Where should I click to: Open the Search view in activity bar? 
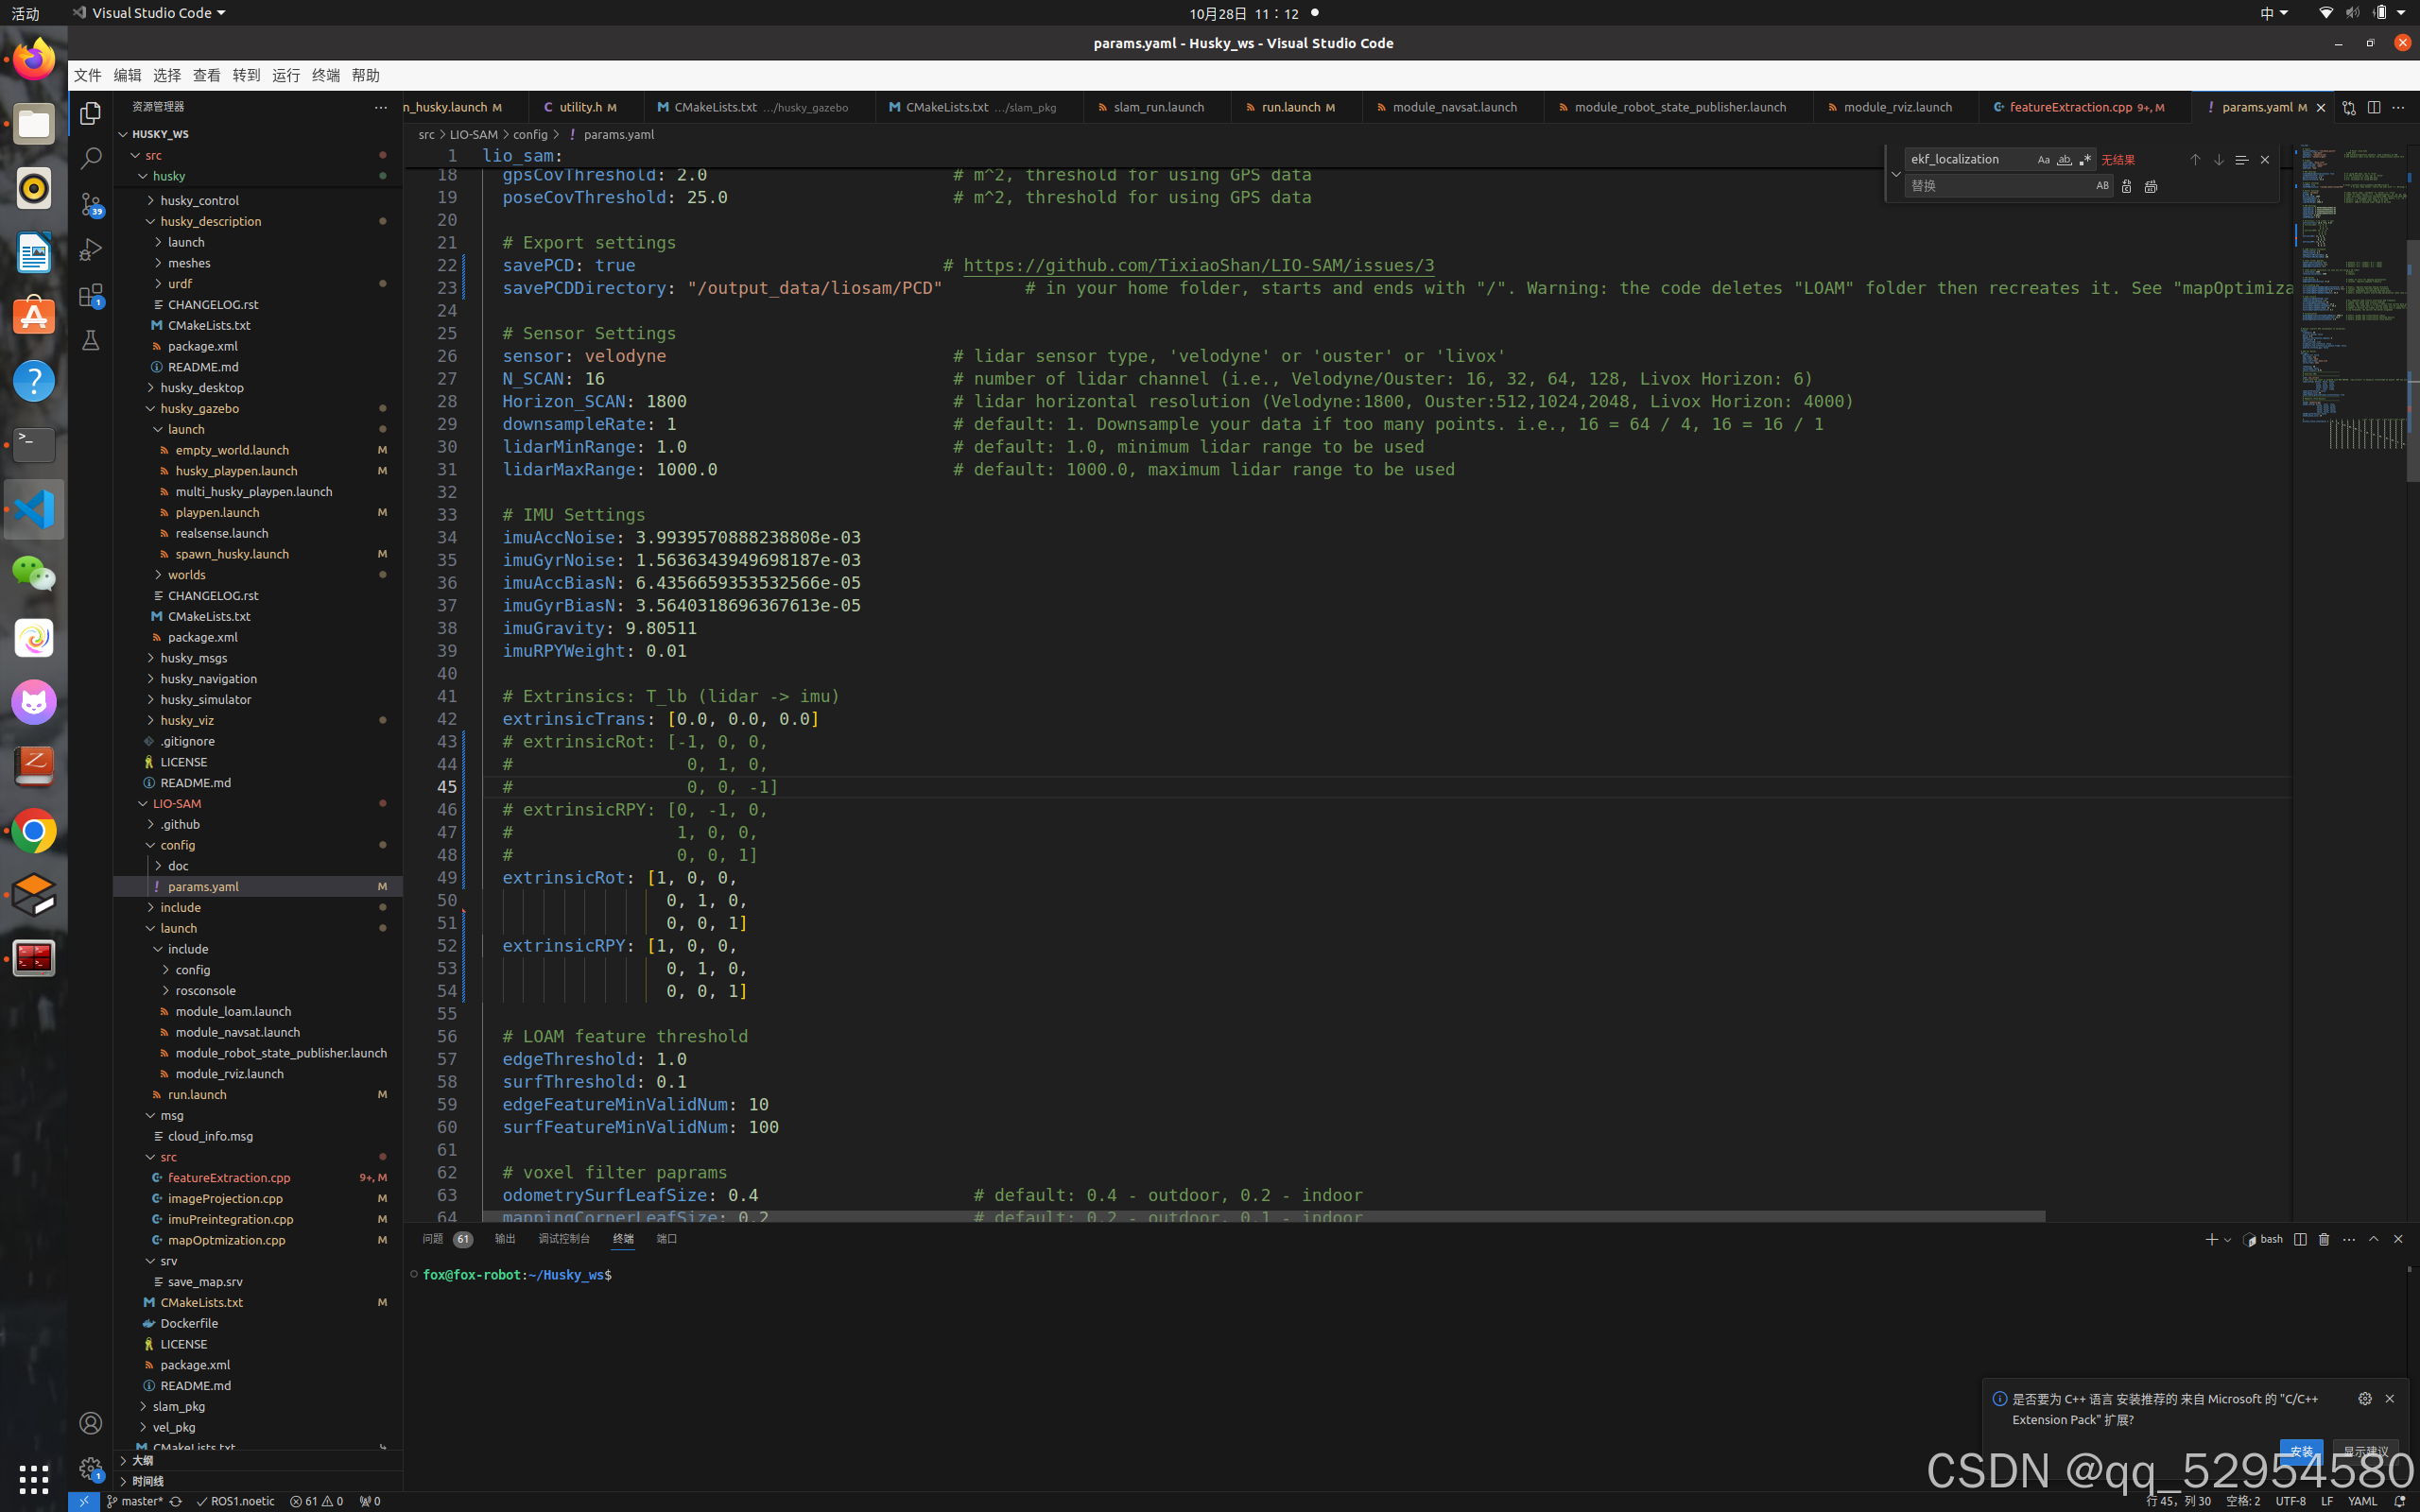(x=90, y=158)
